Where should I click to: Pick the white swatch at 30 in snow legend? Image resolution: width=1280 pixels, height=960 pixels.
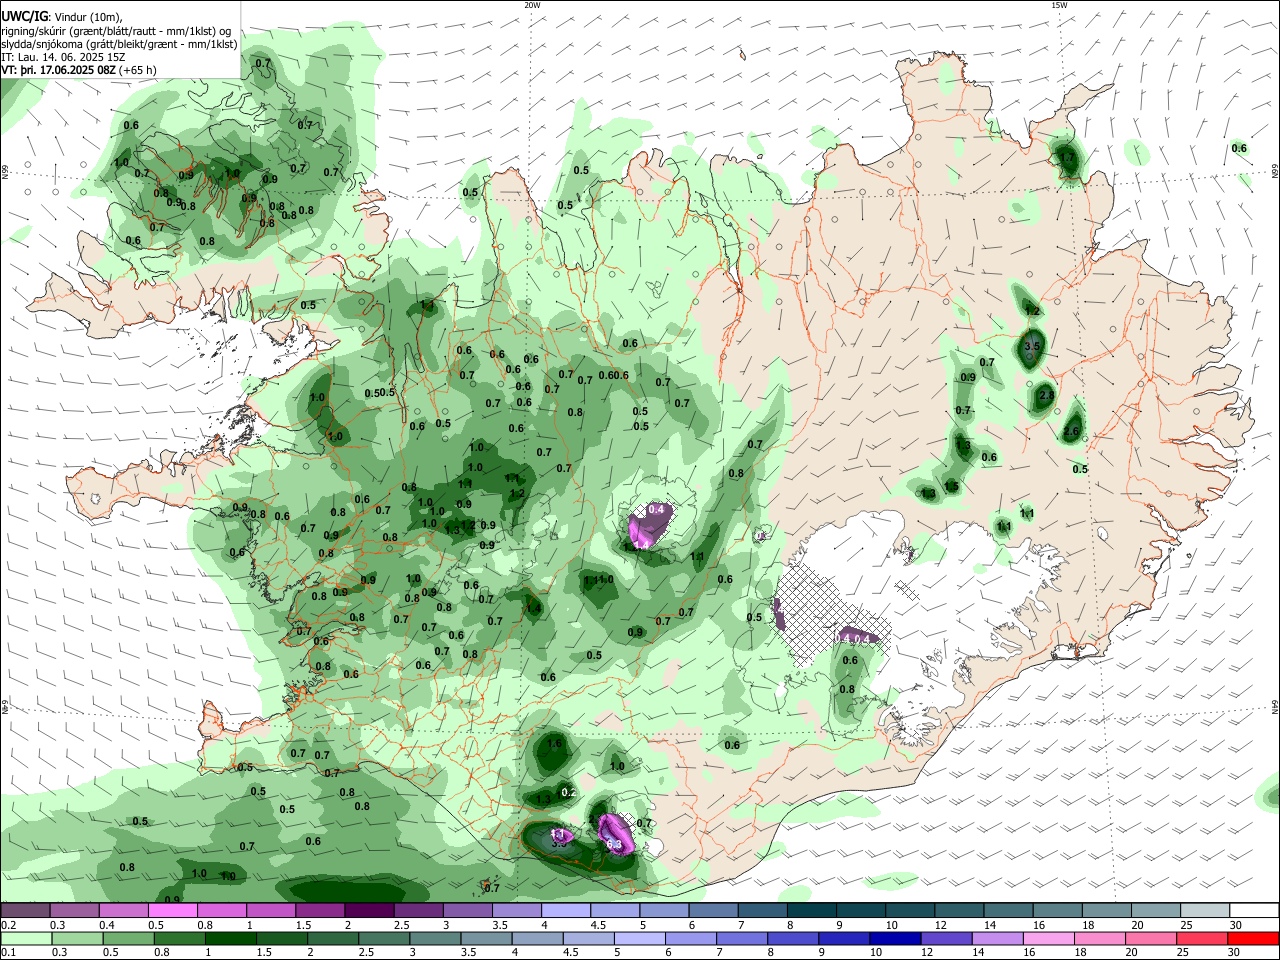click(x=1253, y=911)
